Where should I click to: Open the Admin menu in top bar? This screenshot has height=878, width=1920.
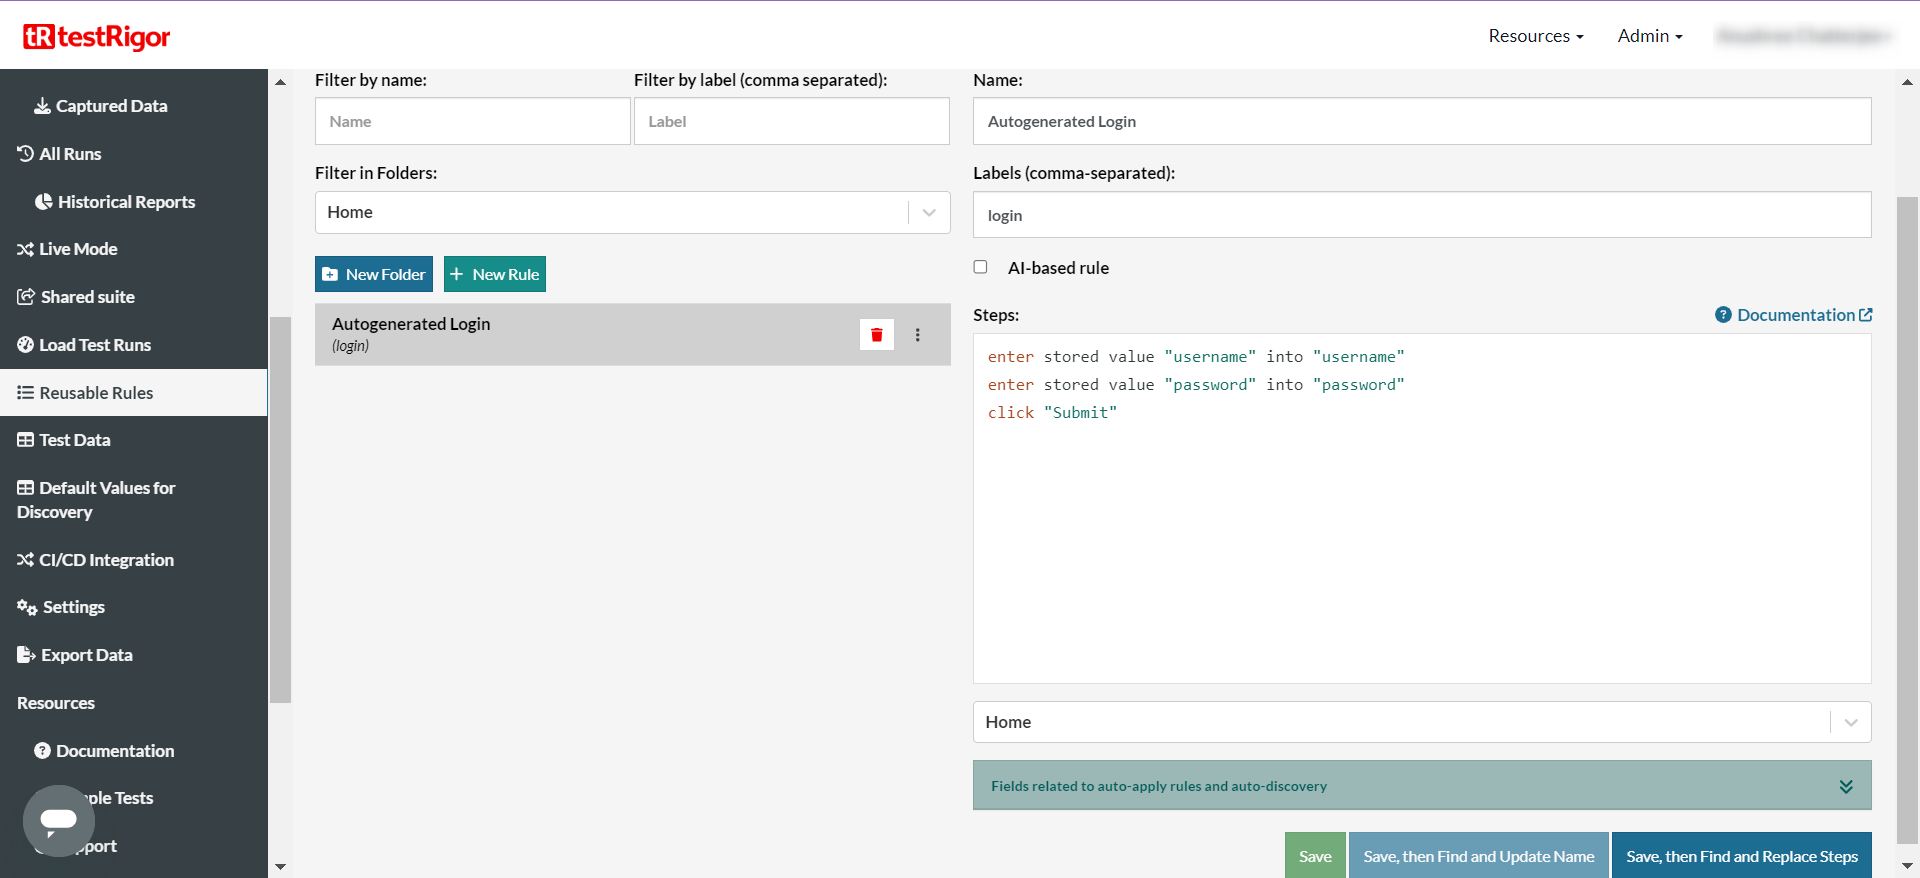[x=1649, y=36]
